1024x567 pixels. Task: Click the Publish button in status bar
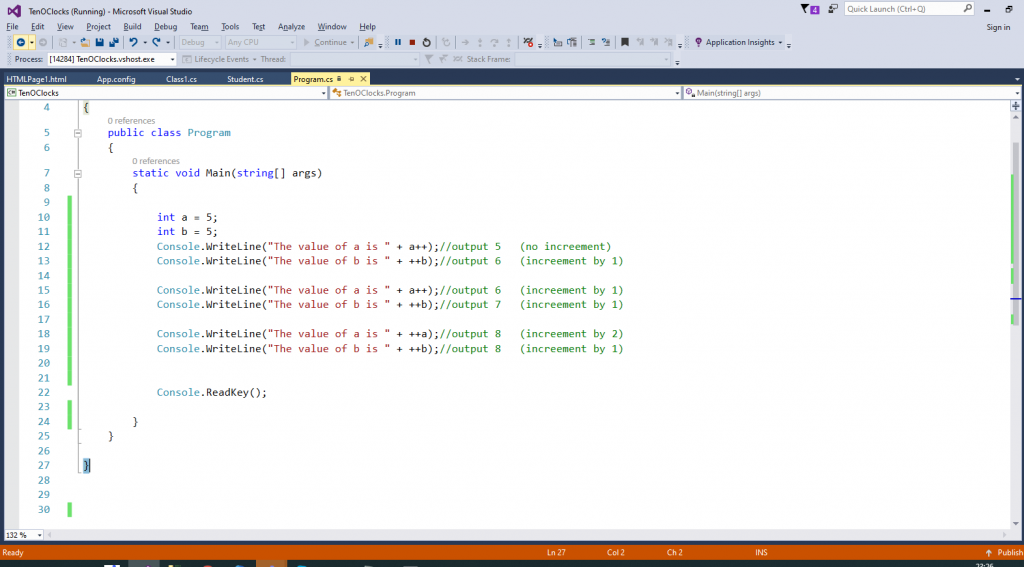tap(1004, 553)
